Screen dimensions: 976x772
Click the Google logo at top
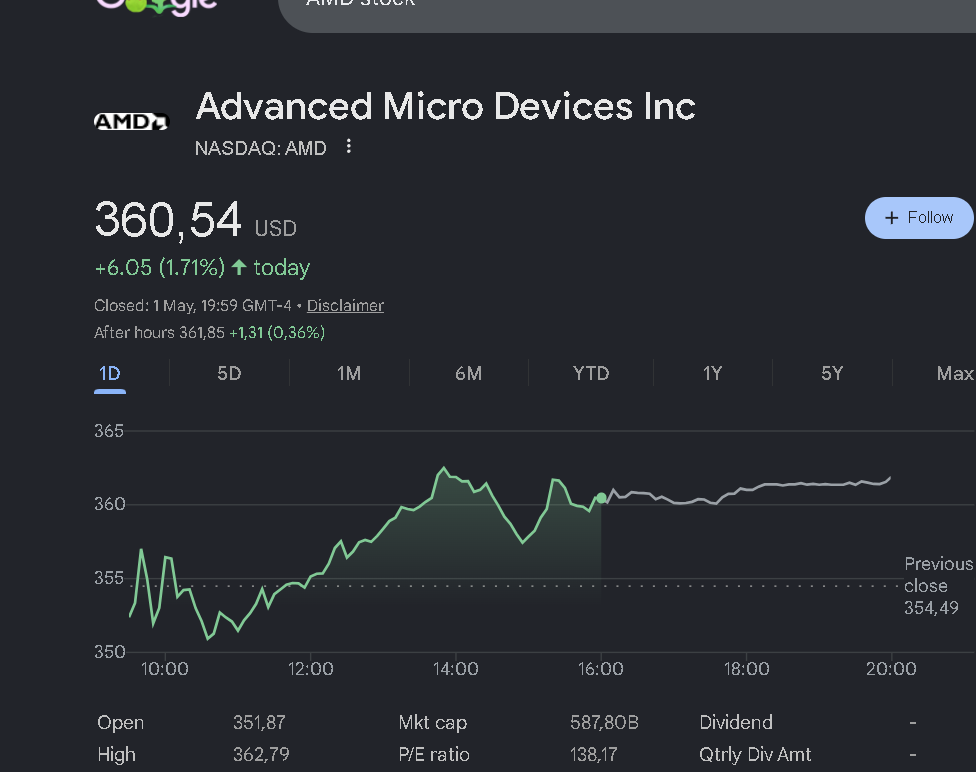click(157, 6)
